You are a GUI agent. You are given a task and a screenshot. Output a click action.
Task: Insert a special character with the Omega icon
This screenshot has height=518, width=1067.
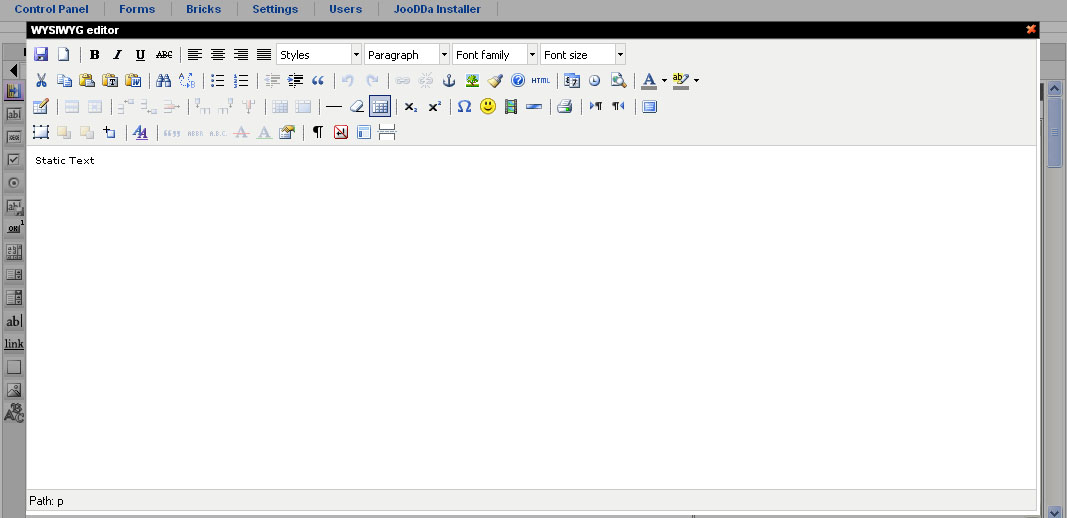[x=464, y=106]
